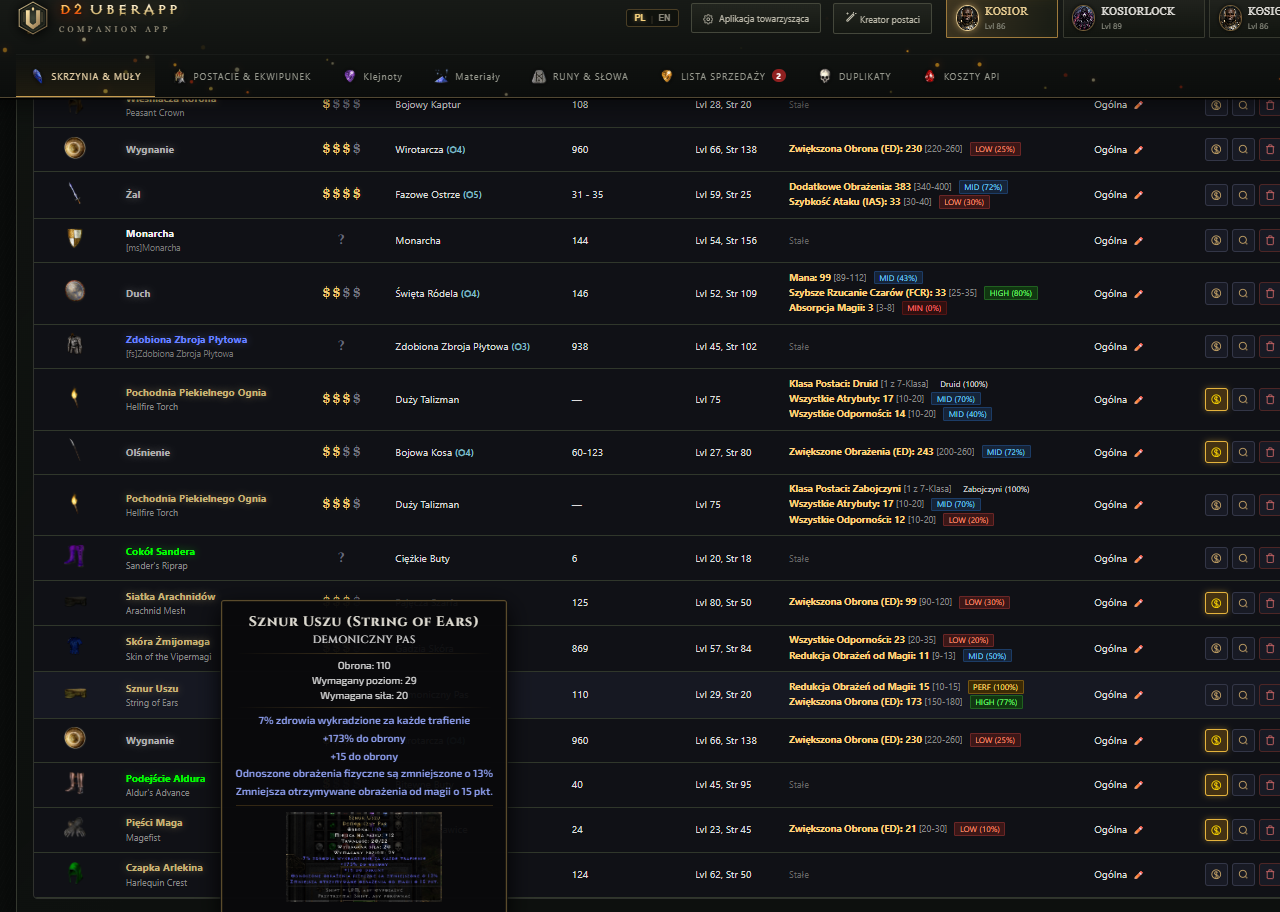
Task: Inspect Cokół Sandera with the magnifier icon
Action: point(1243,558)
